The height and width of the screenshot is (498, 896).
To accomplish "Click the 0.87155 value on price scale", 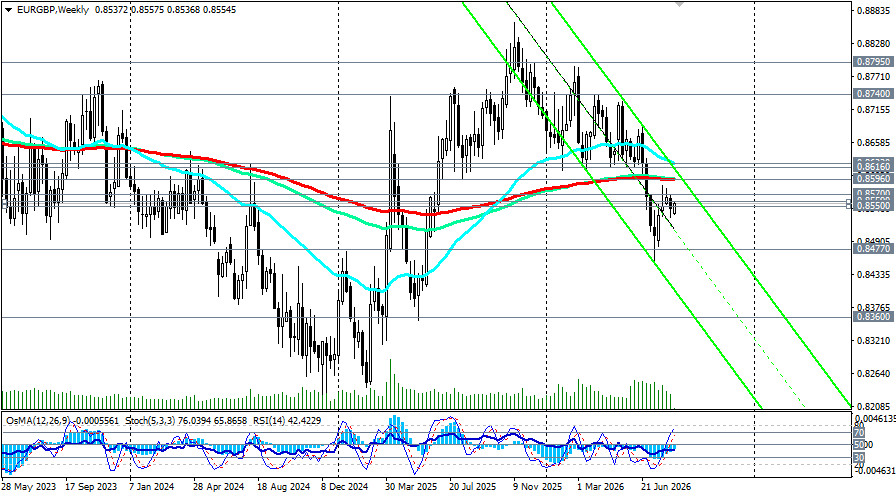I will pyautogui.click(x=875, y=110).
